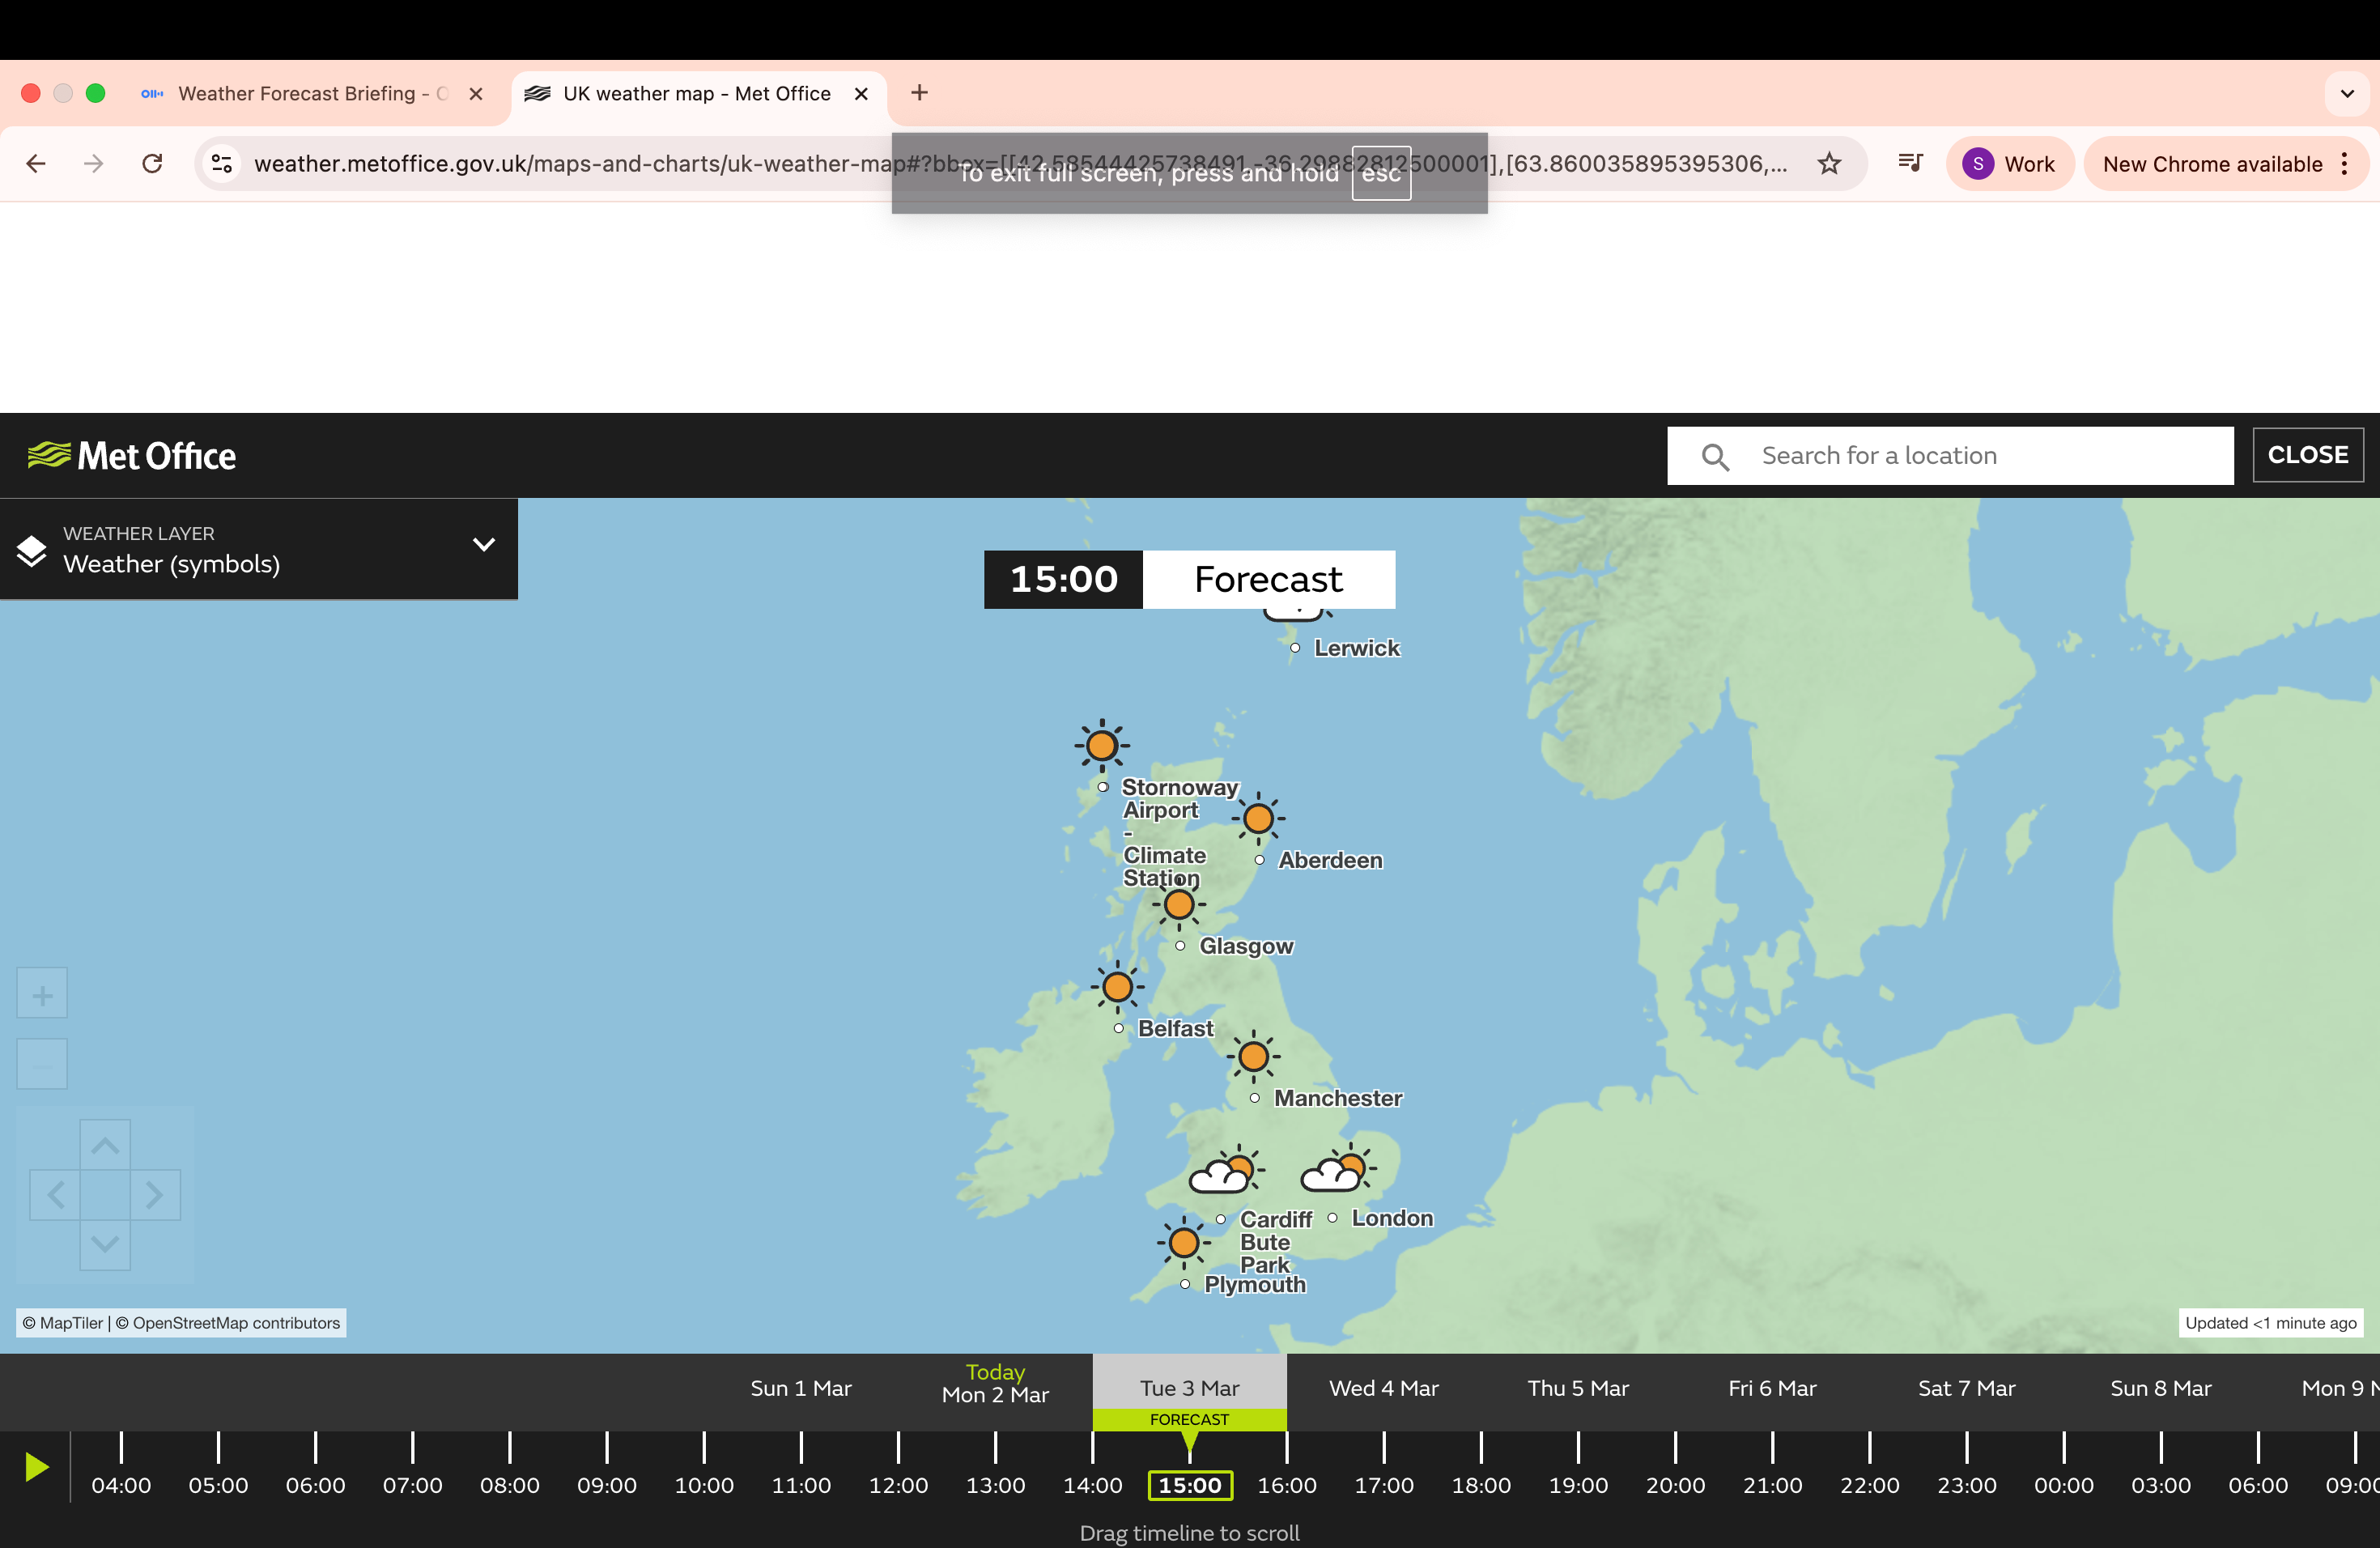Screen dimensions: 2380x1548
Task: Expand the Weather Layer dropdown
Action: pyautogui.click(x=484, y=546)
